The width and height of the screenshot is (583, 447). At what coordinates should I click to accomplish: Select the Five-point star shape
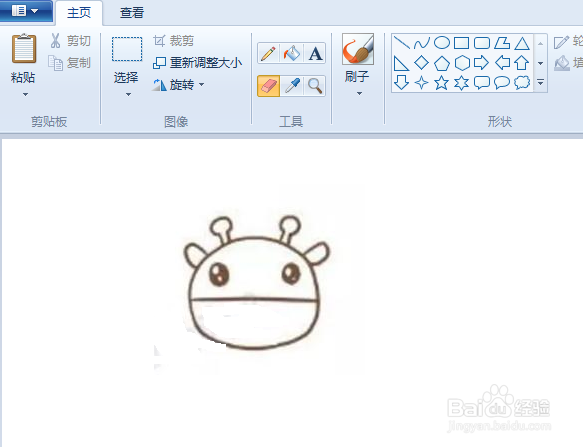[x=442, y=83]
